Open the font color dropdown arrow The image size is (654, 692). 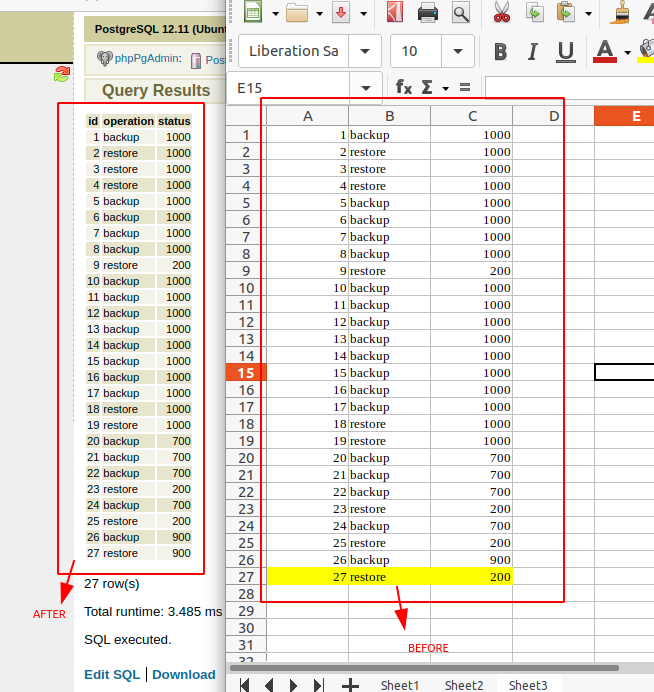tap(627, 53)
